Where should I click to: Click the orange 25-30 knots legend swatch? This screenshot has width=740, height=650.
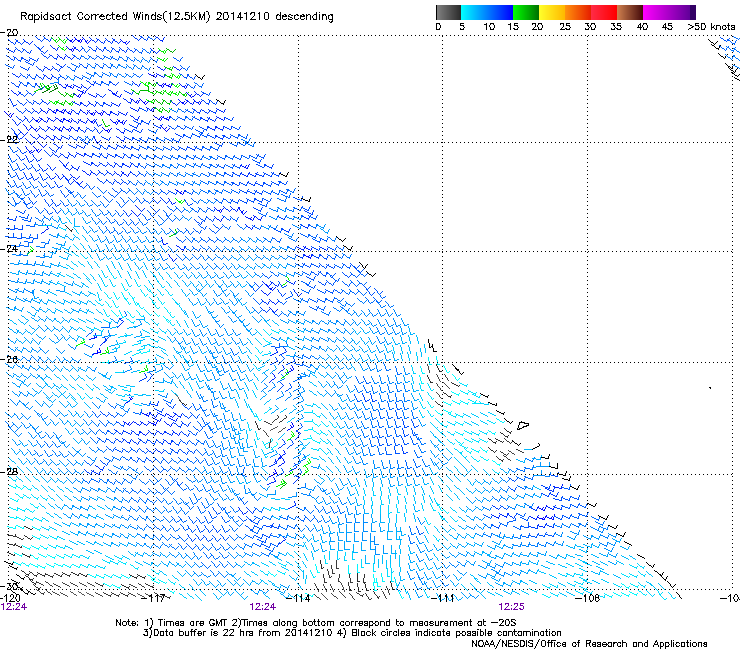tap(578, 12)
